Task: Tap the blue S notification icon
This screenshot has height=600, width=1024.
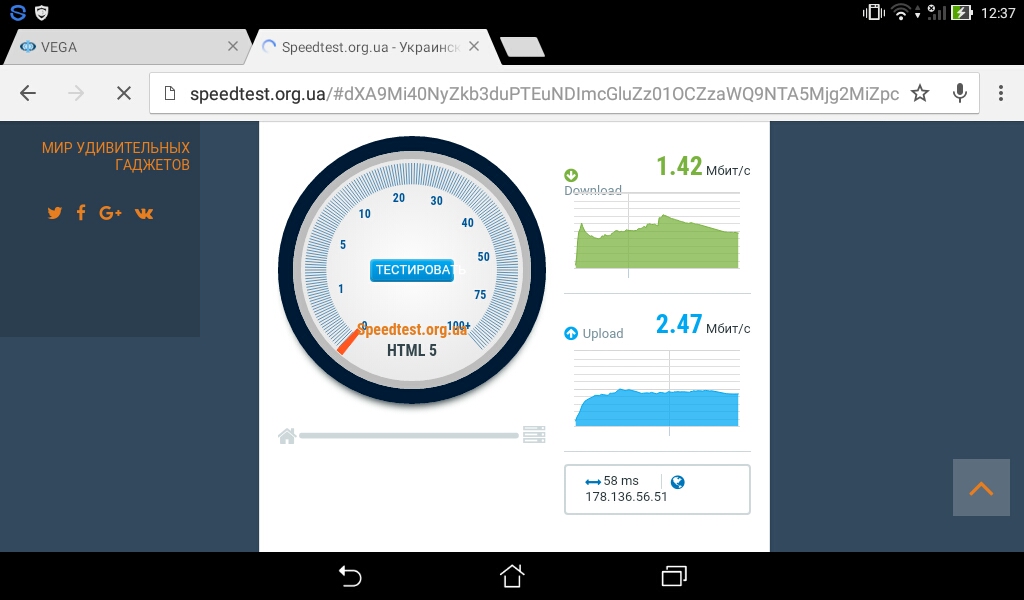Action: pos(18,12)
